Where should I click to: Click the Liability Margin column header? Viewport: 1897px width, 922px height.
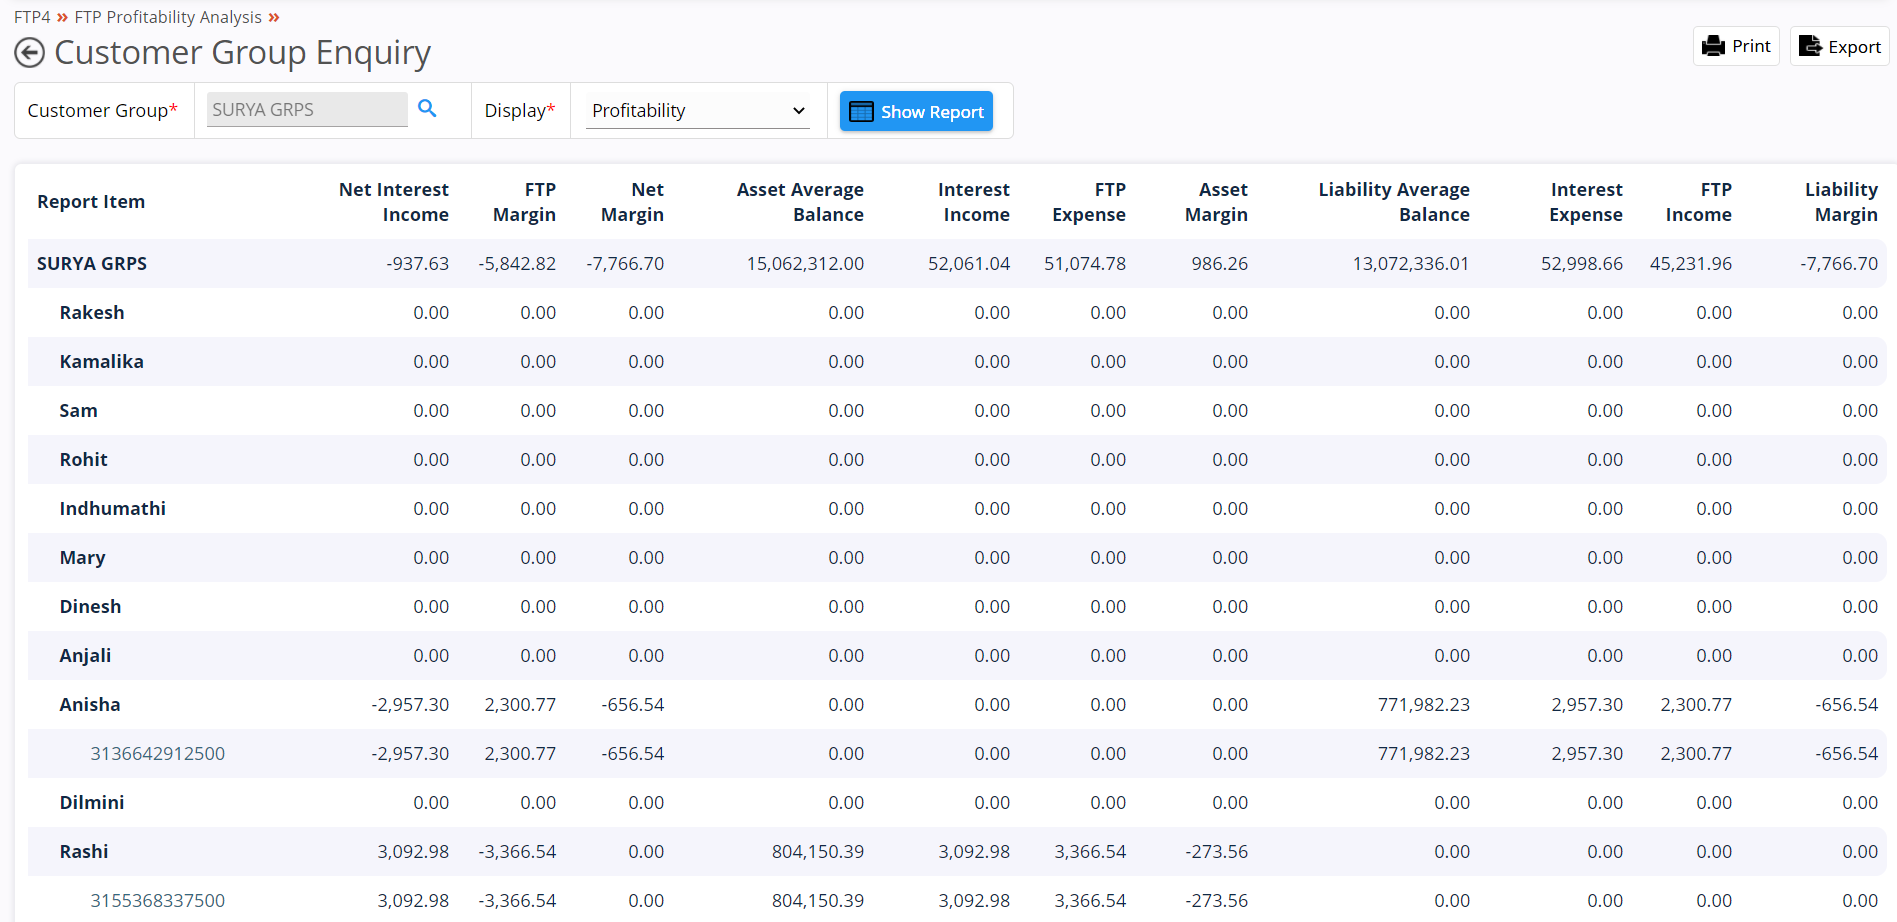[x=1841, y=202]
